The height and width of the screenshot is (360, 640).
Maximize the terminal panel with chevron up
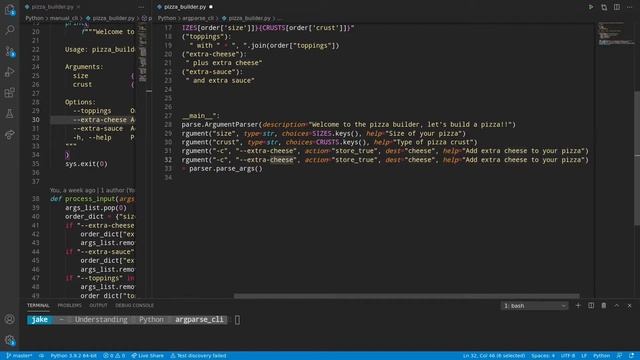(x=617, y=305)
